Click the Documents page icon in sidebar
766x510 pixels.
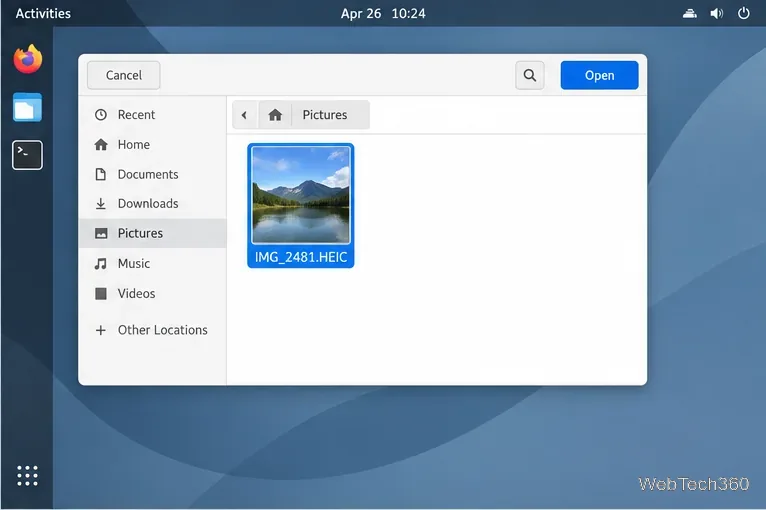[x=101, y=174]
